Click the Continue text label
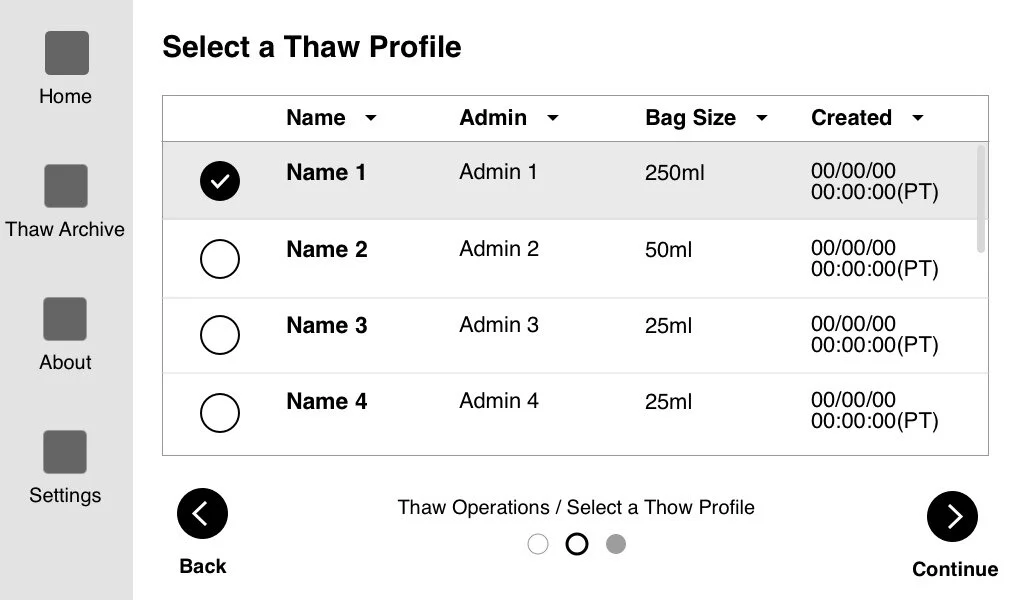 954,569
